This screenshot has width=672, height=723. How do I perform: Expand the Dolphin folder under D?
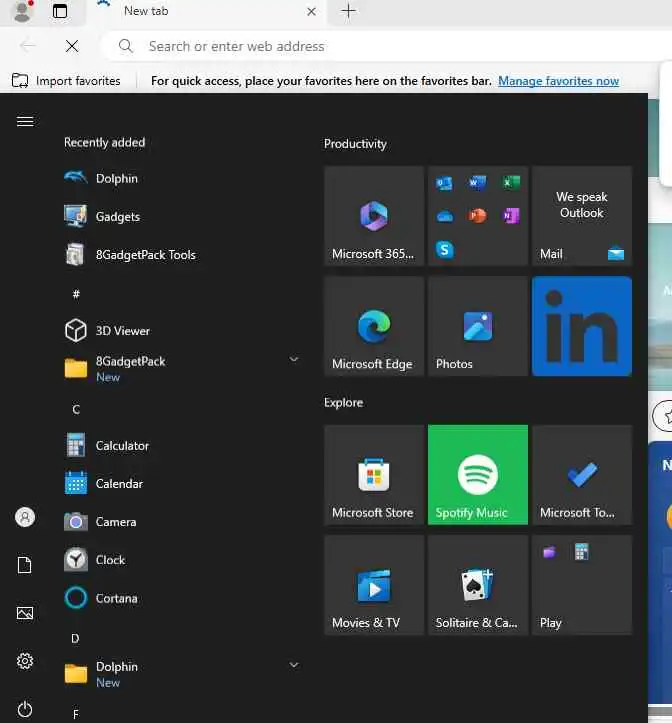[x=182, y=674]
